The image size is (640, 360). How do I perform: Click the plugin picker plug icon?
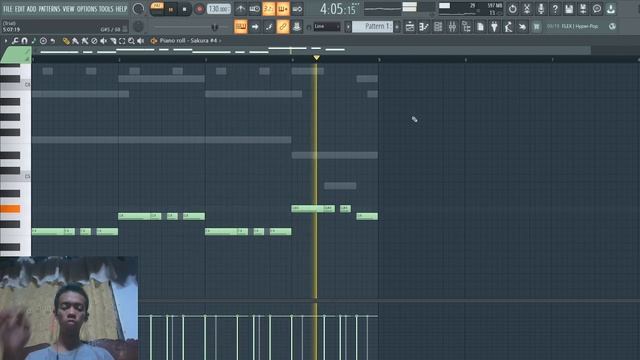(x=494, y=27)
